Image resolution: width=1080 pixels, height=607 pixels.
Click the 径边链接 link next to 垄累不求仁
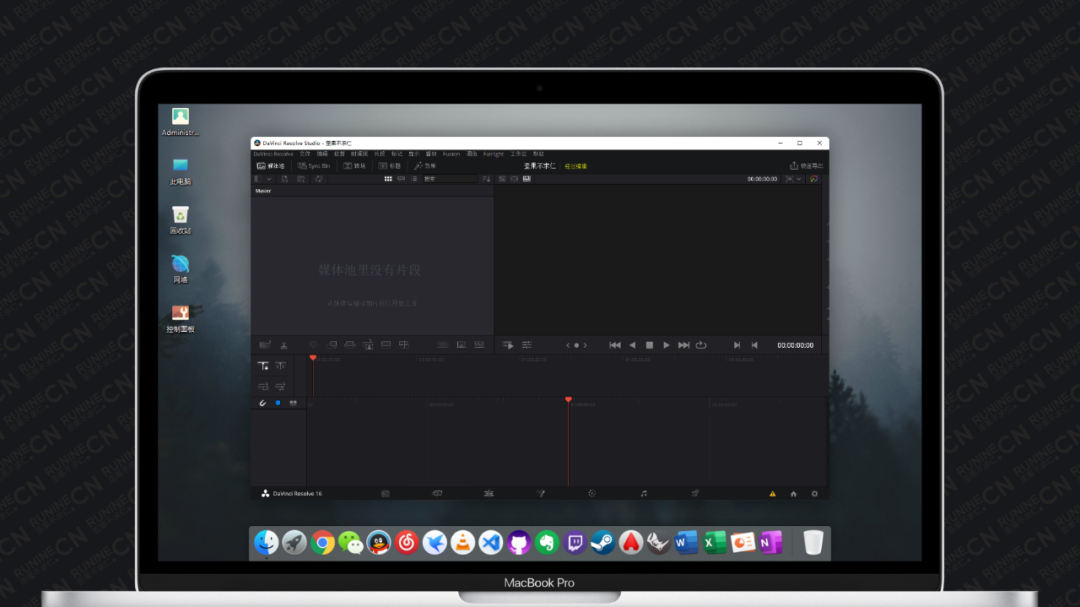[x=577, y=165]
